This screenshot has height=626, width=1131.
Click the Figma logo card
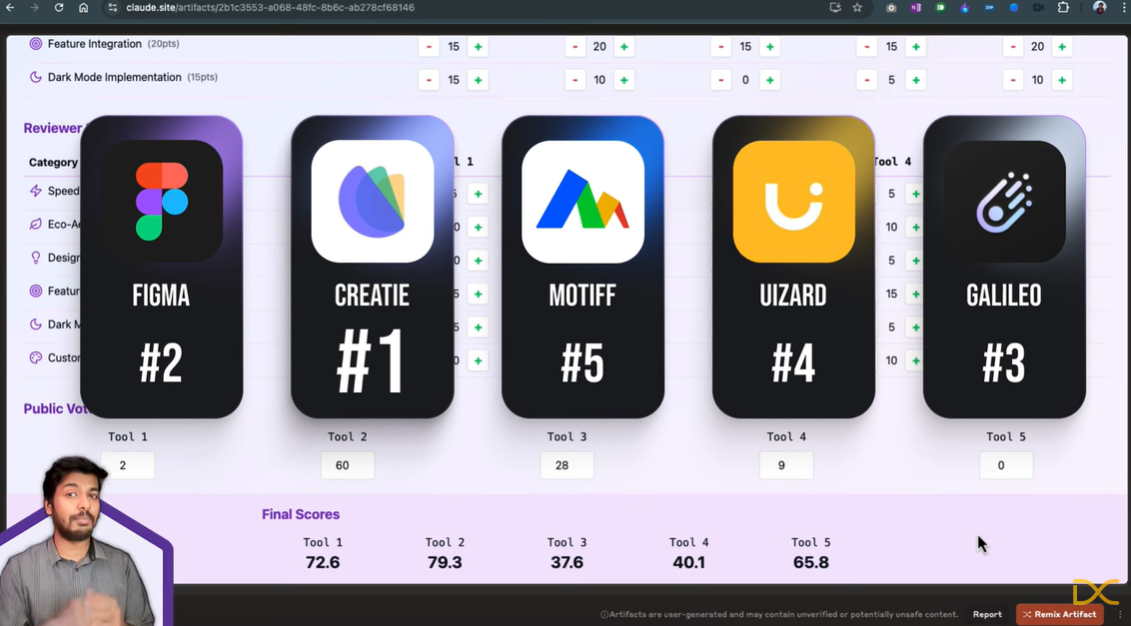[x=162, y=267]
